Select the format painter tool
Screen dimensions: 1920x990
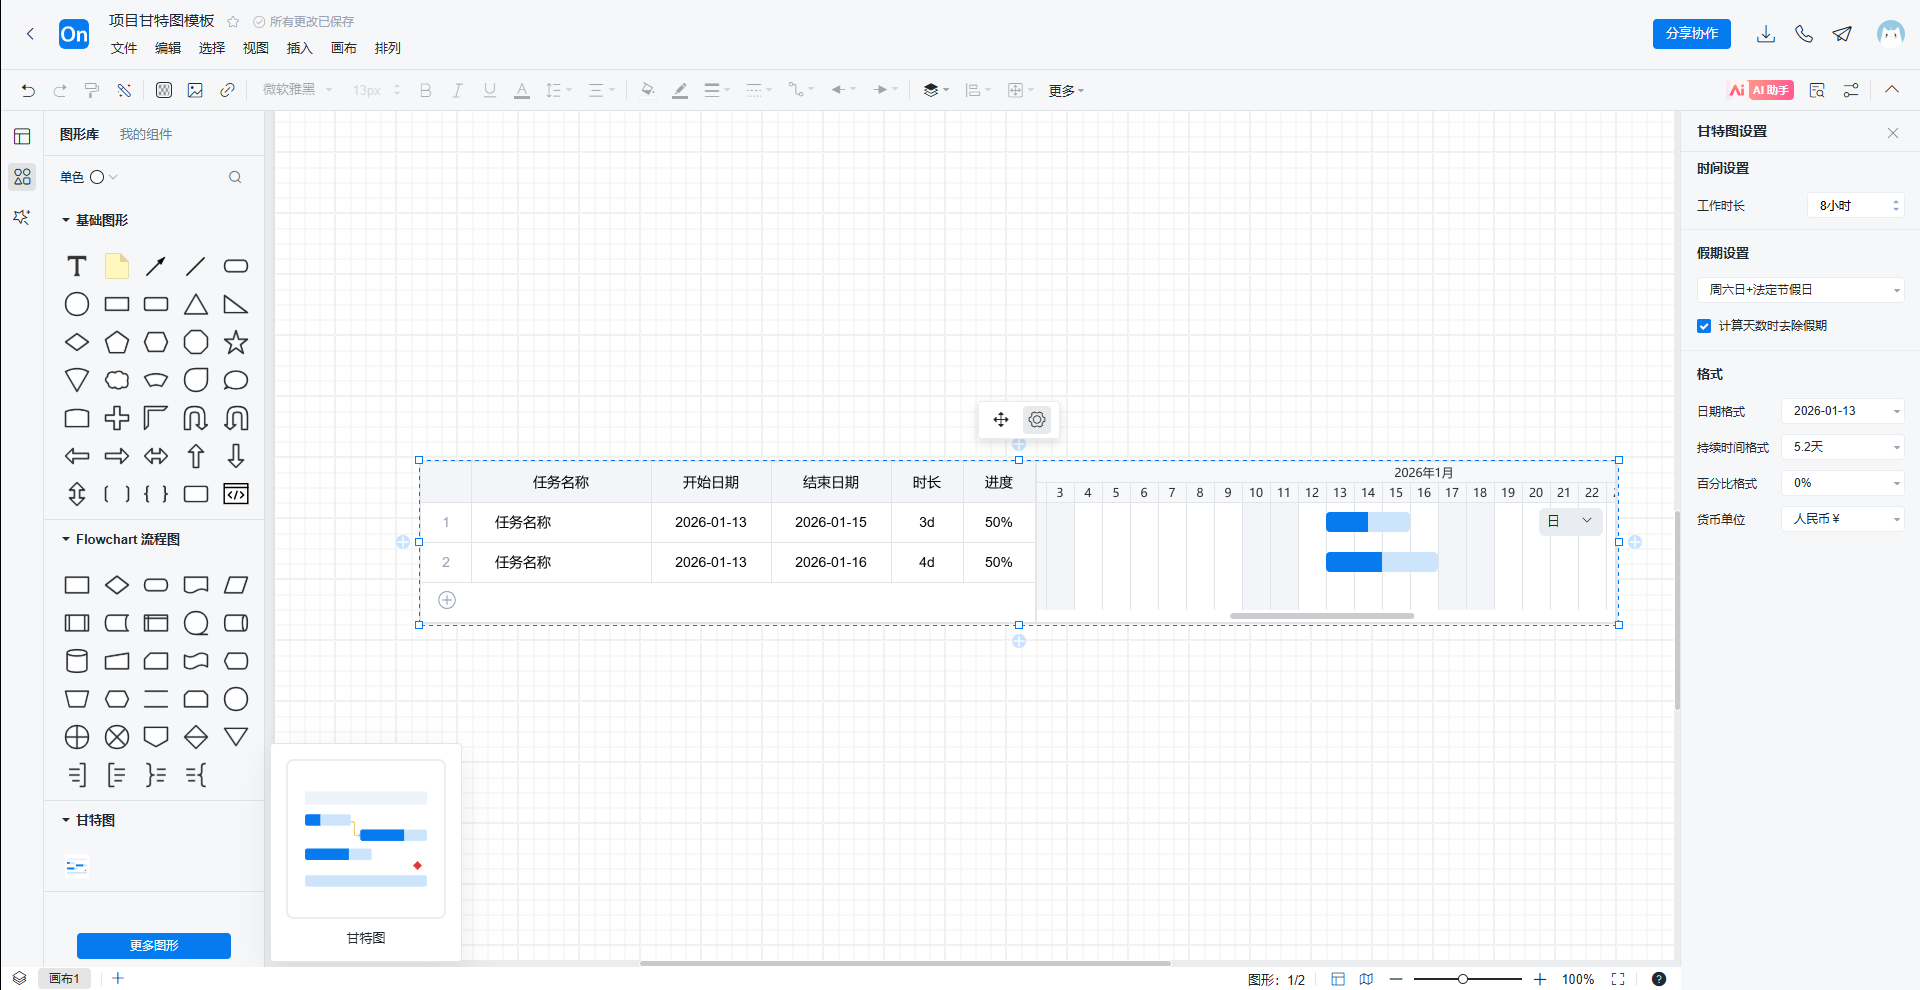pos(92,90)
